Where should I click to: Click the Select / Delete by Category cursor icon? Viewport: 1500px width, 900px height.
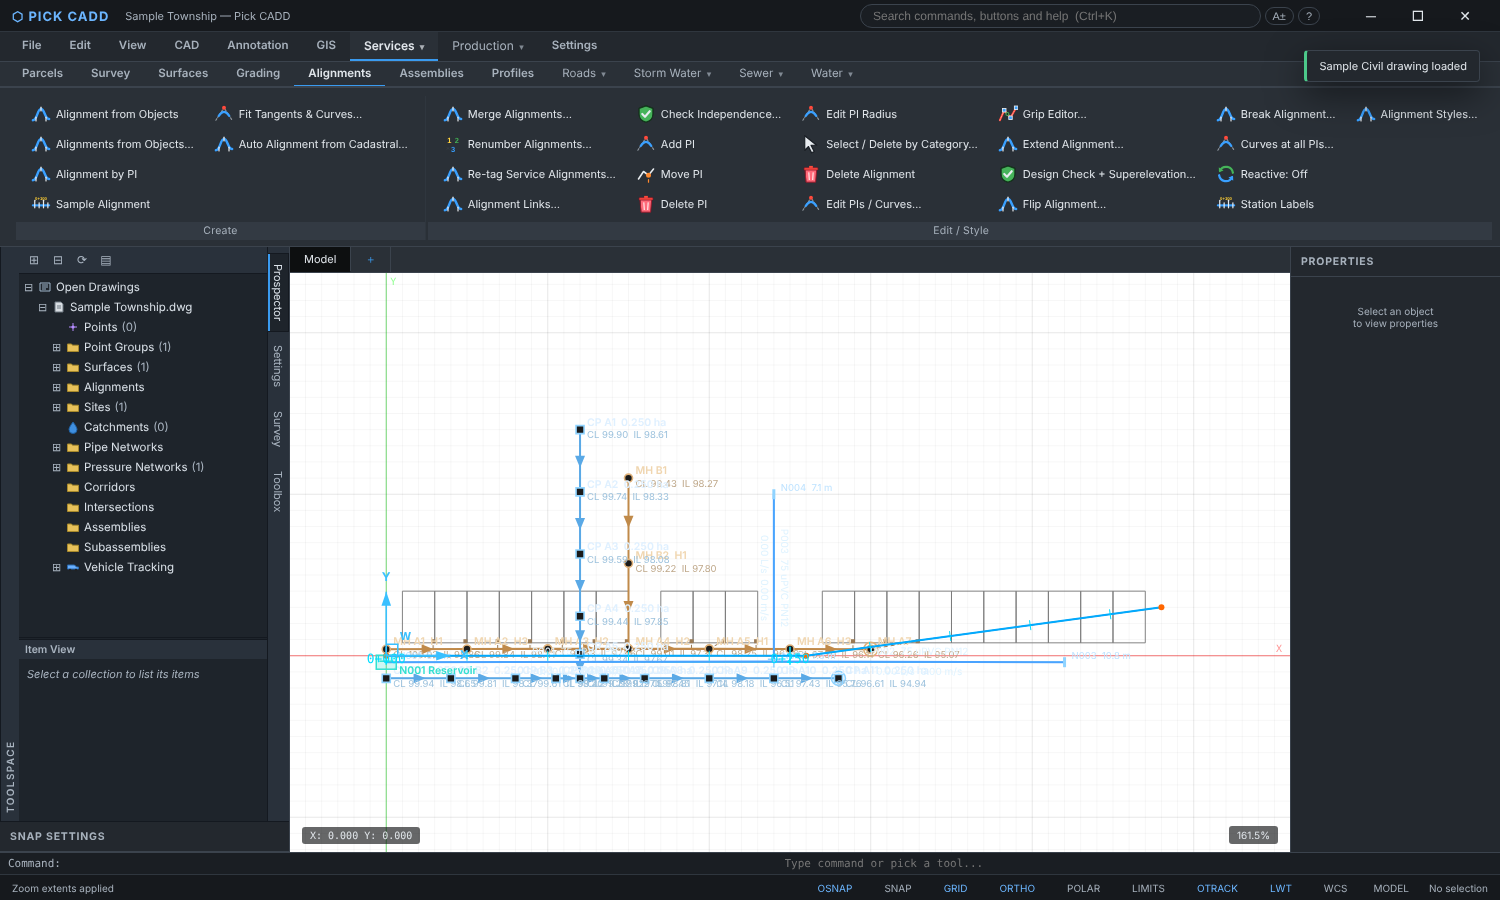[x=811, y=144]
